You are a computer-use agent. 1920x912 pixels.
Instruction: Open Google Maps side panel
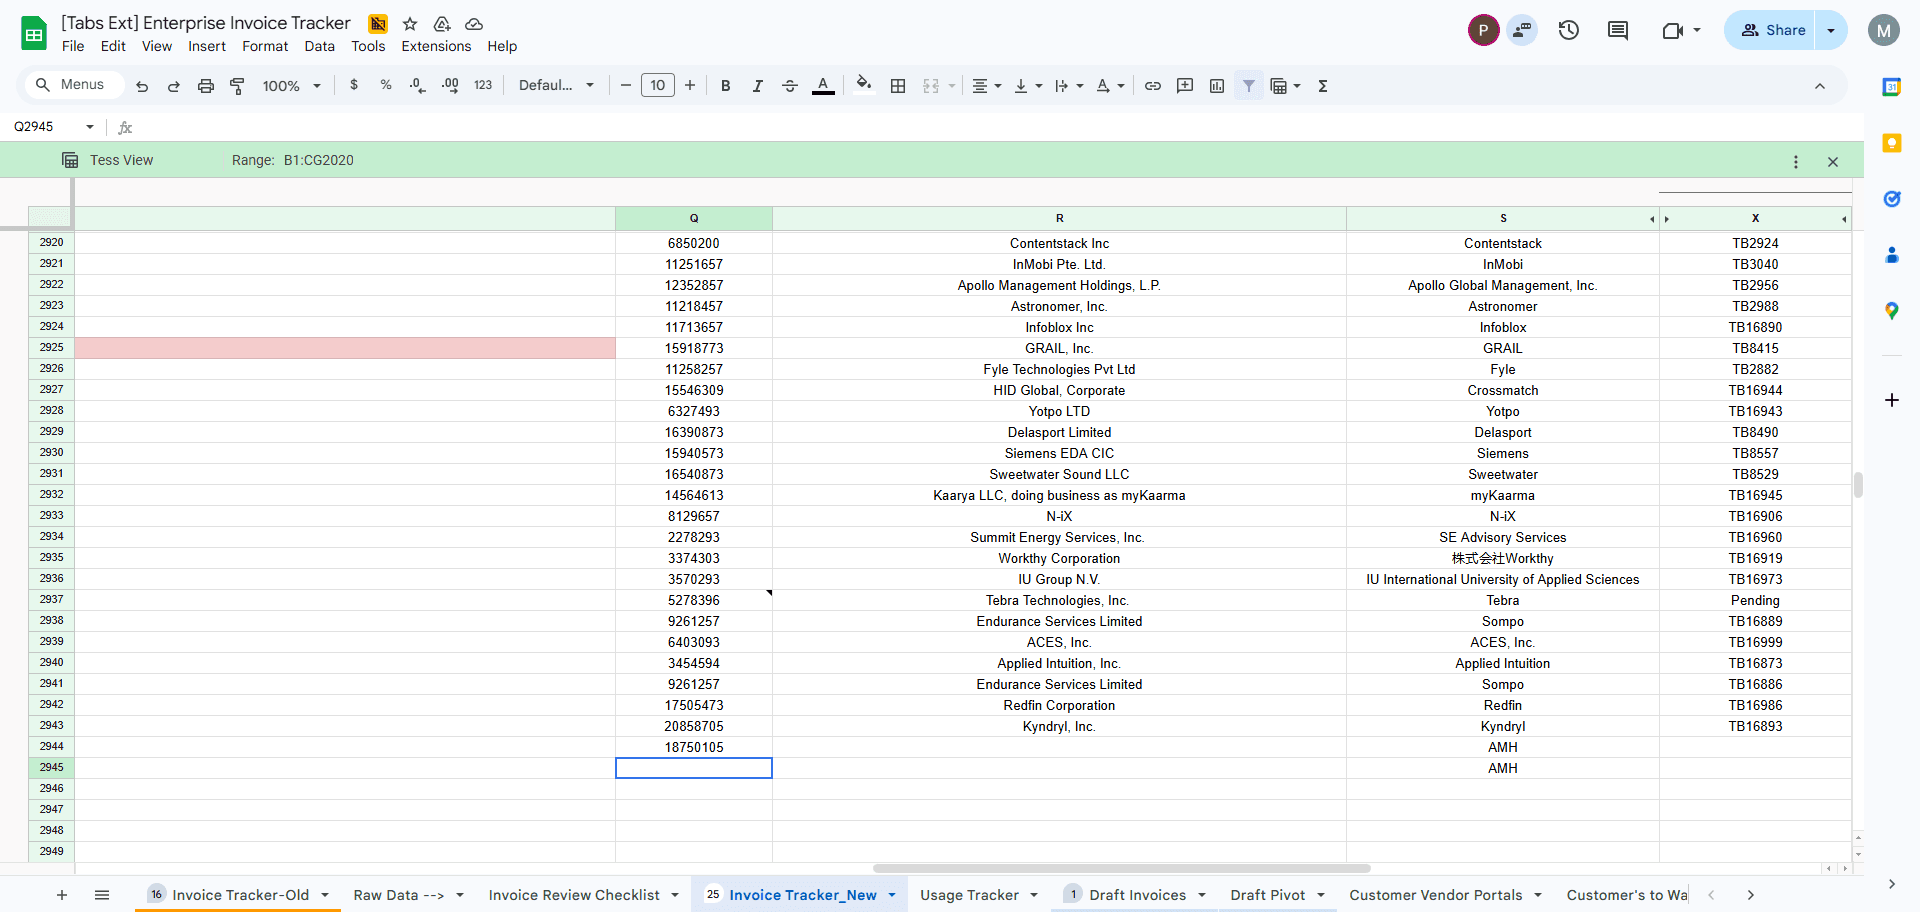point(1892,311)
